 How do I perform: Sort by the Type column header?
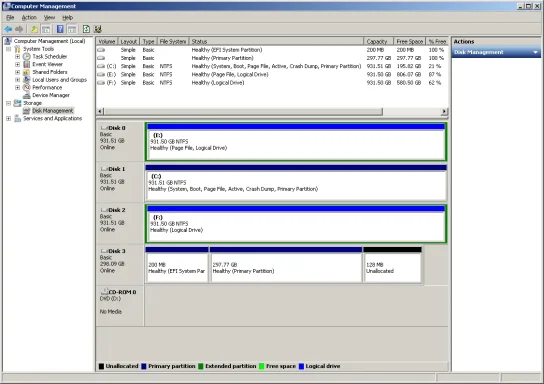coord(148,41)
